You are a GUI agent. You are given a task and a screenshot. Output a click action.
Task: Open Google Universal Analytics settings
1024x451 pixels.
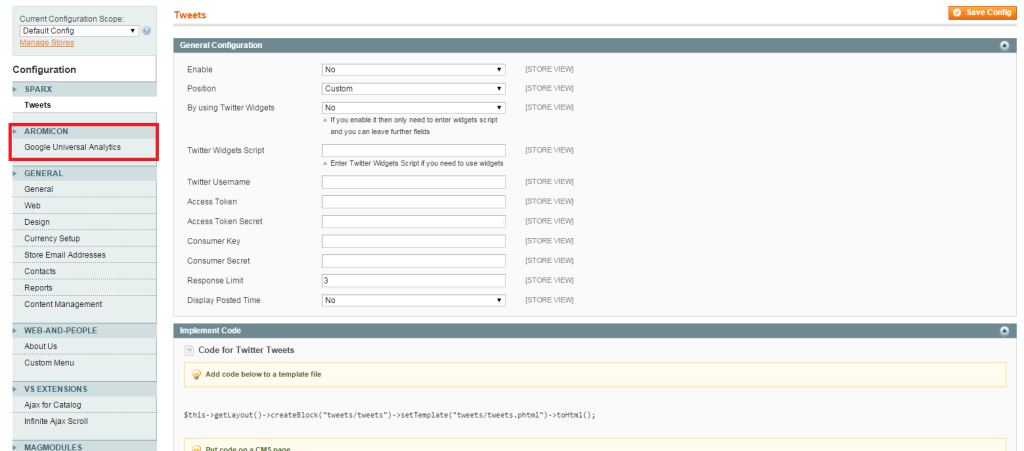coord(84,148)
